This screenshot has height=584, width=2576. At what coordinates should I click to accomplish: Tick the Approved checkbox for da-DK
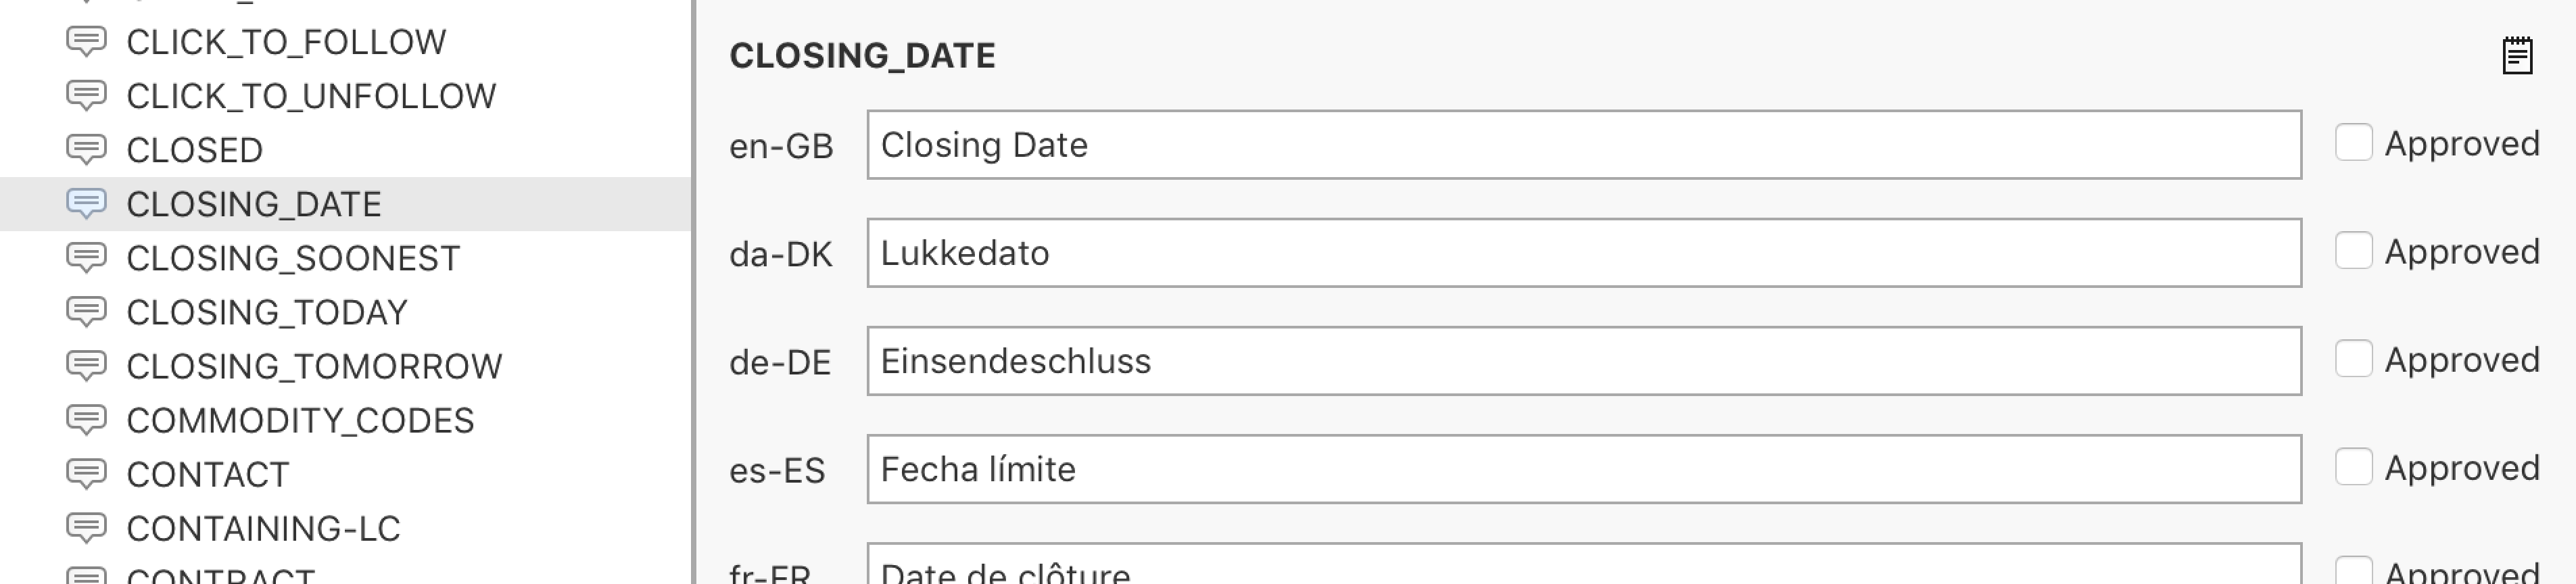2353,251
